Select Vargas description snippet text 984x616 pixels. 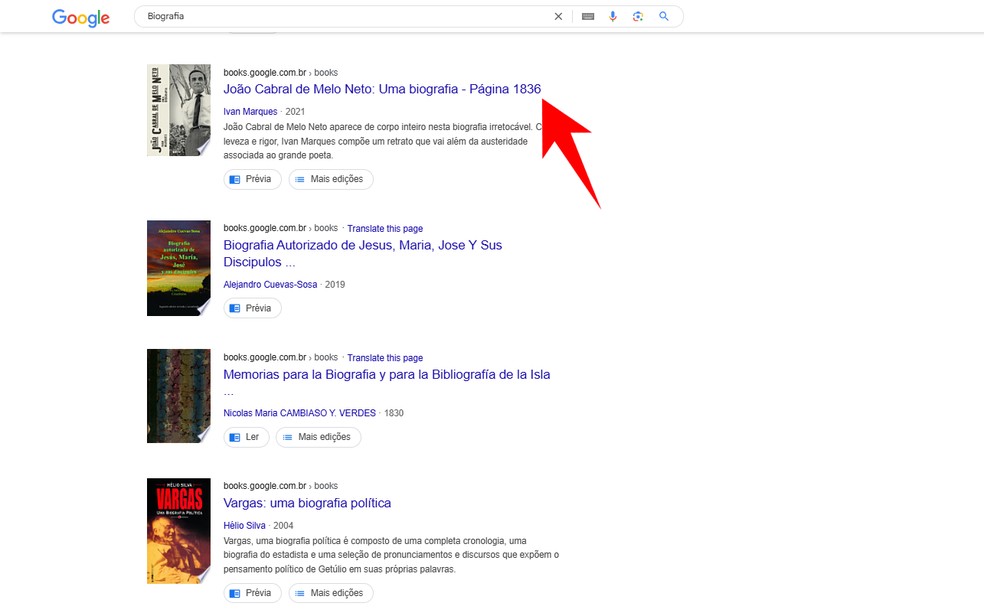pyautogui.click(x=391, y=555)
